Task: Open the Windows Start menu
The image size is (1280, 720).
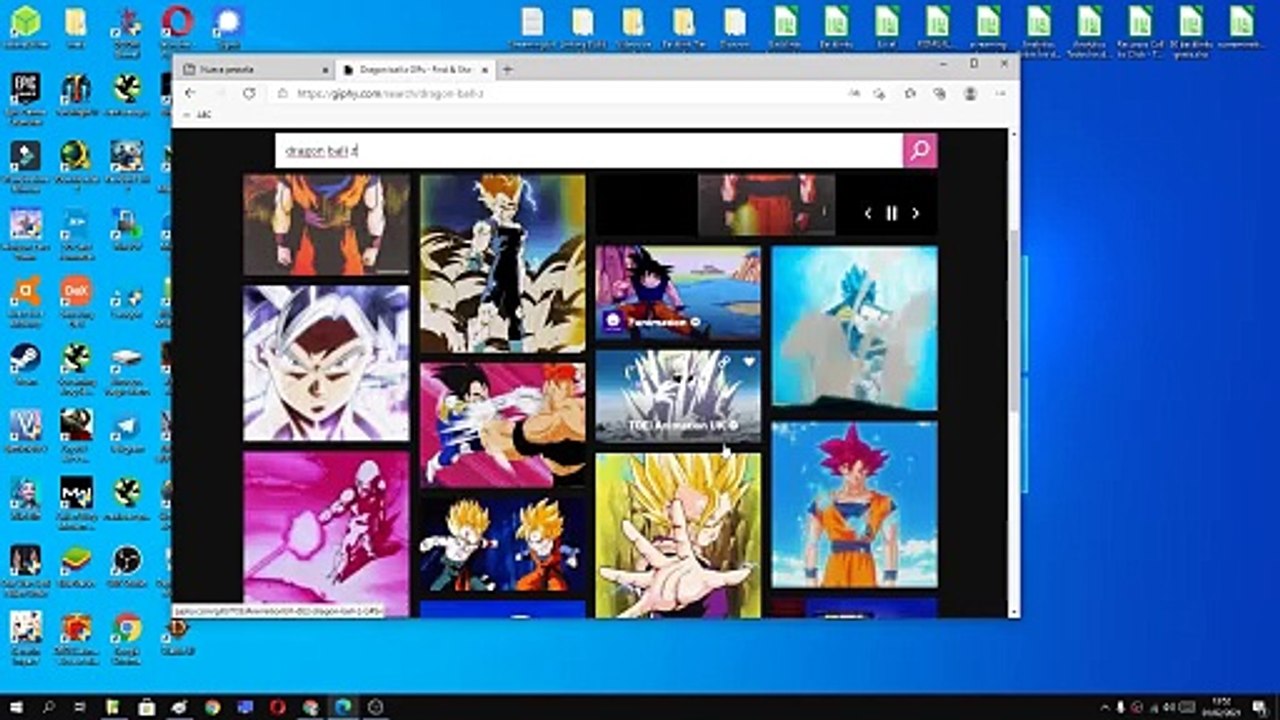Action: click(x=17, y=707)
